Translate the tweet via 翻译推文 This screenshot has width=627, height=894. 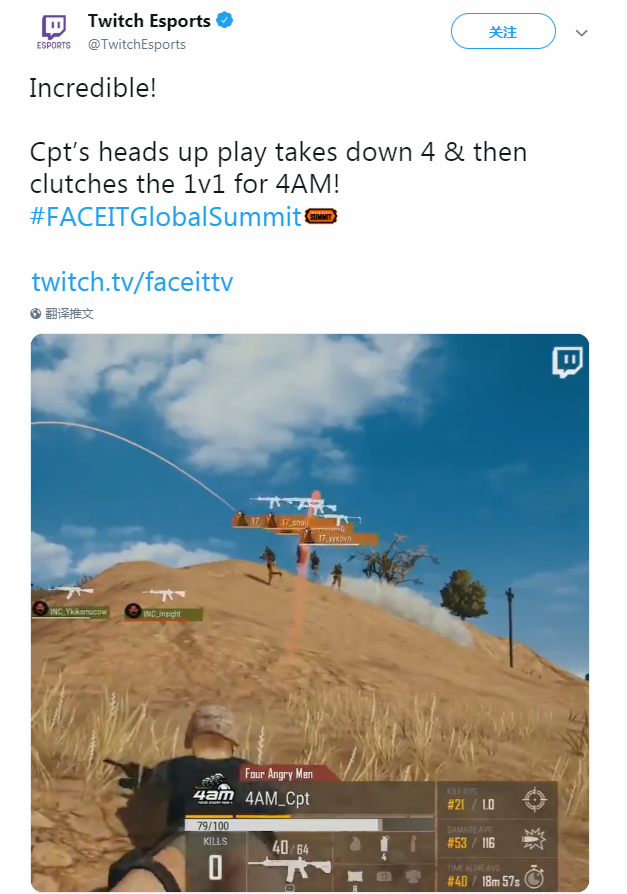pos(70,314)
